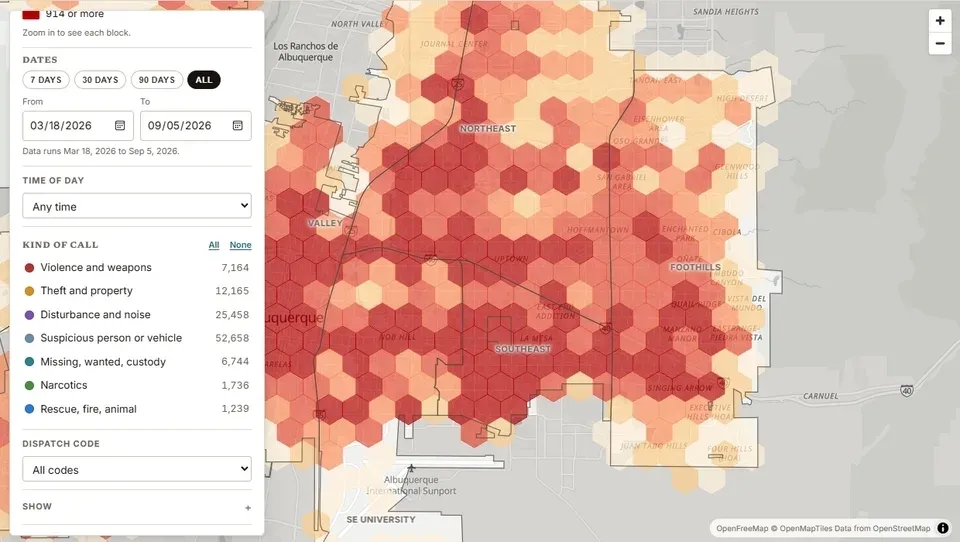Click the Albuquerque International Sunport label

click(x=411, y=485)
